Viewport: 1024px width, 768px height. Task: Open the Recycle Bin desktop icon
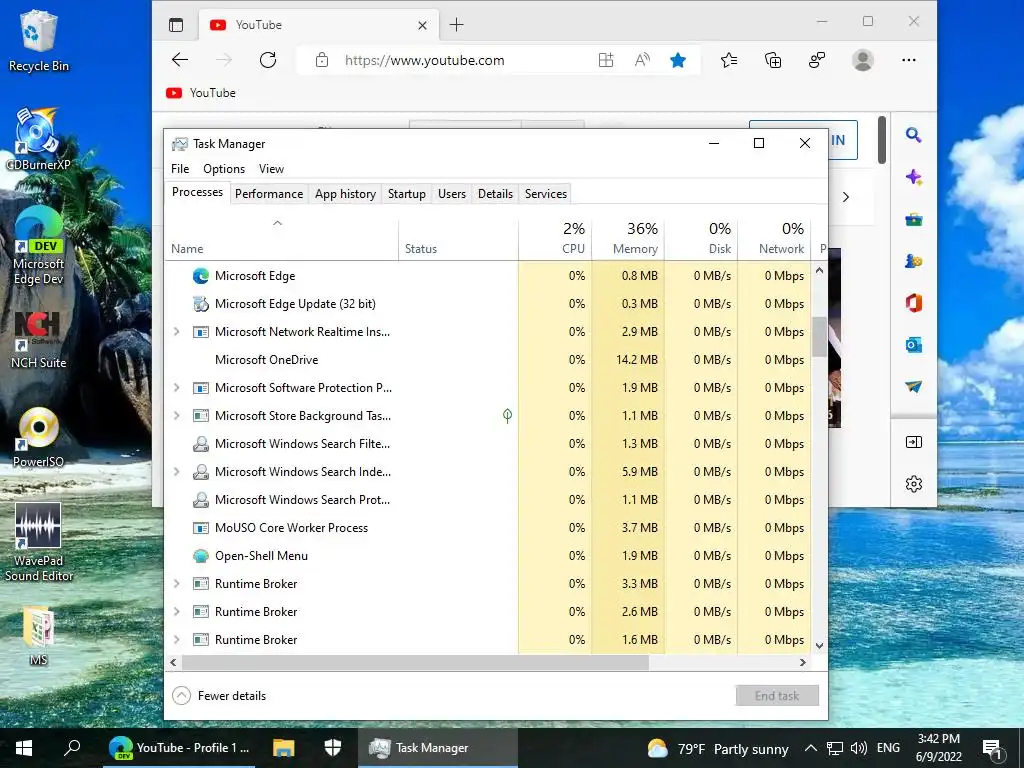click(x=39, y=40)
